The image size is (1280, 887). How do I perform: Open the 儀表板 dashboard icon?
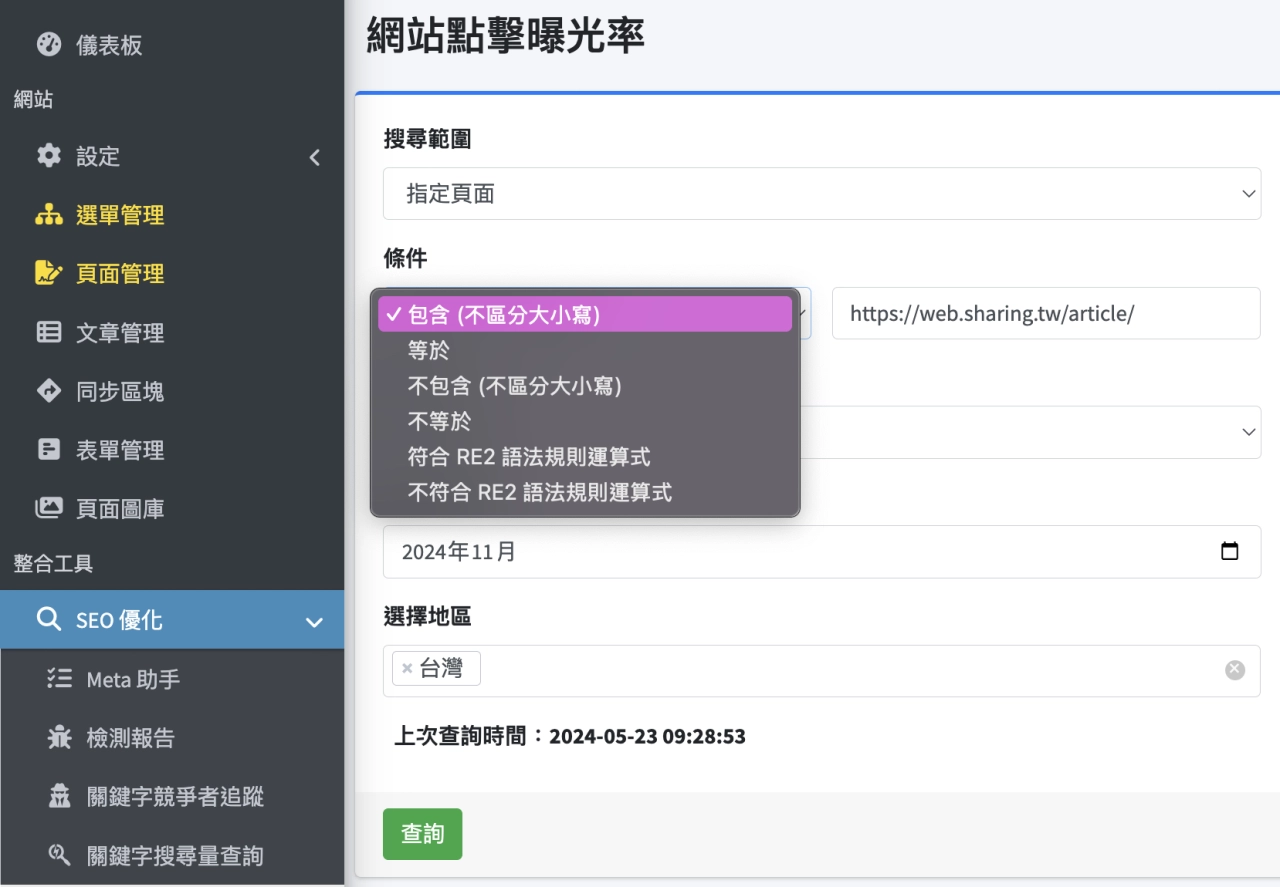48,45
